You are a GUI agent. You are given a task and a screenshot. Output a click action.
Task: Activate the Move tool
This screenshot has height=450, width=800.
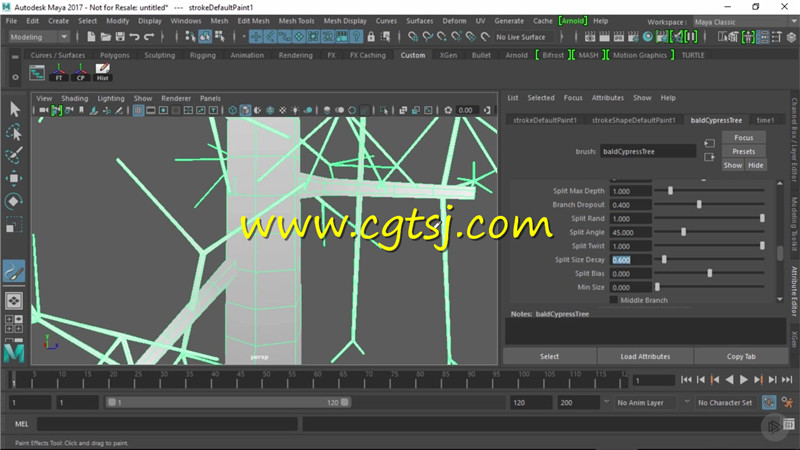[14, 178]
